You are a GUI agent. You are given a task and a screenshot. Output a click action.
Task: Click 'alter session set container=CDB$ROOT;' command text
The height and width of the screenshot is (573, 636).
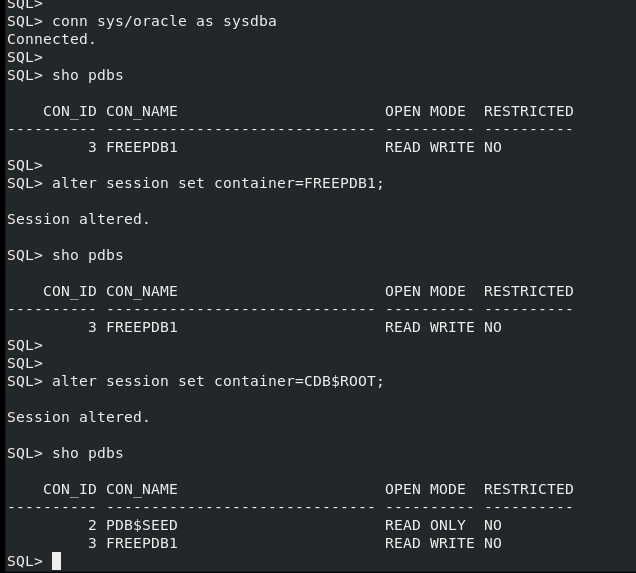click(218, 381)
